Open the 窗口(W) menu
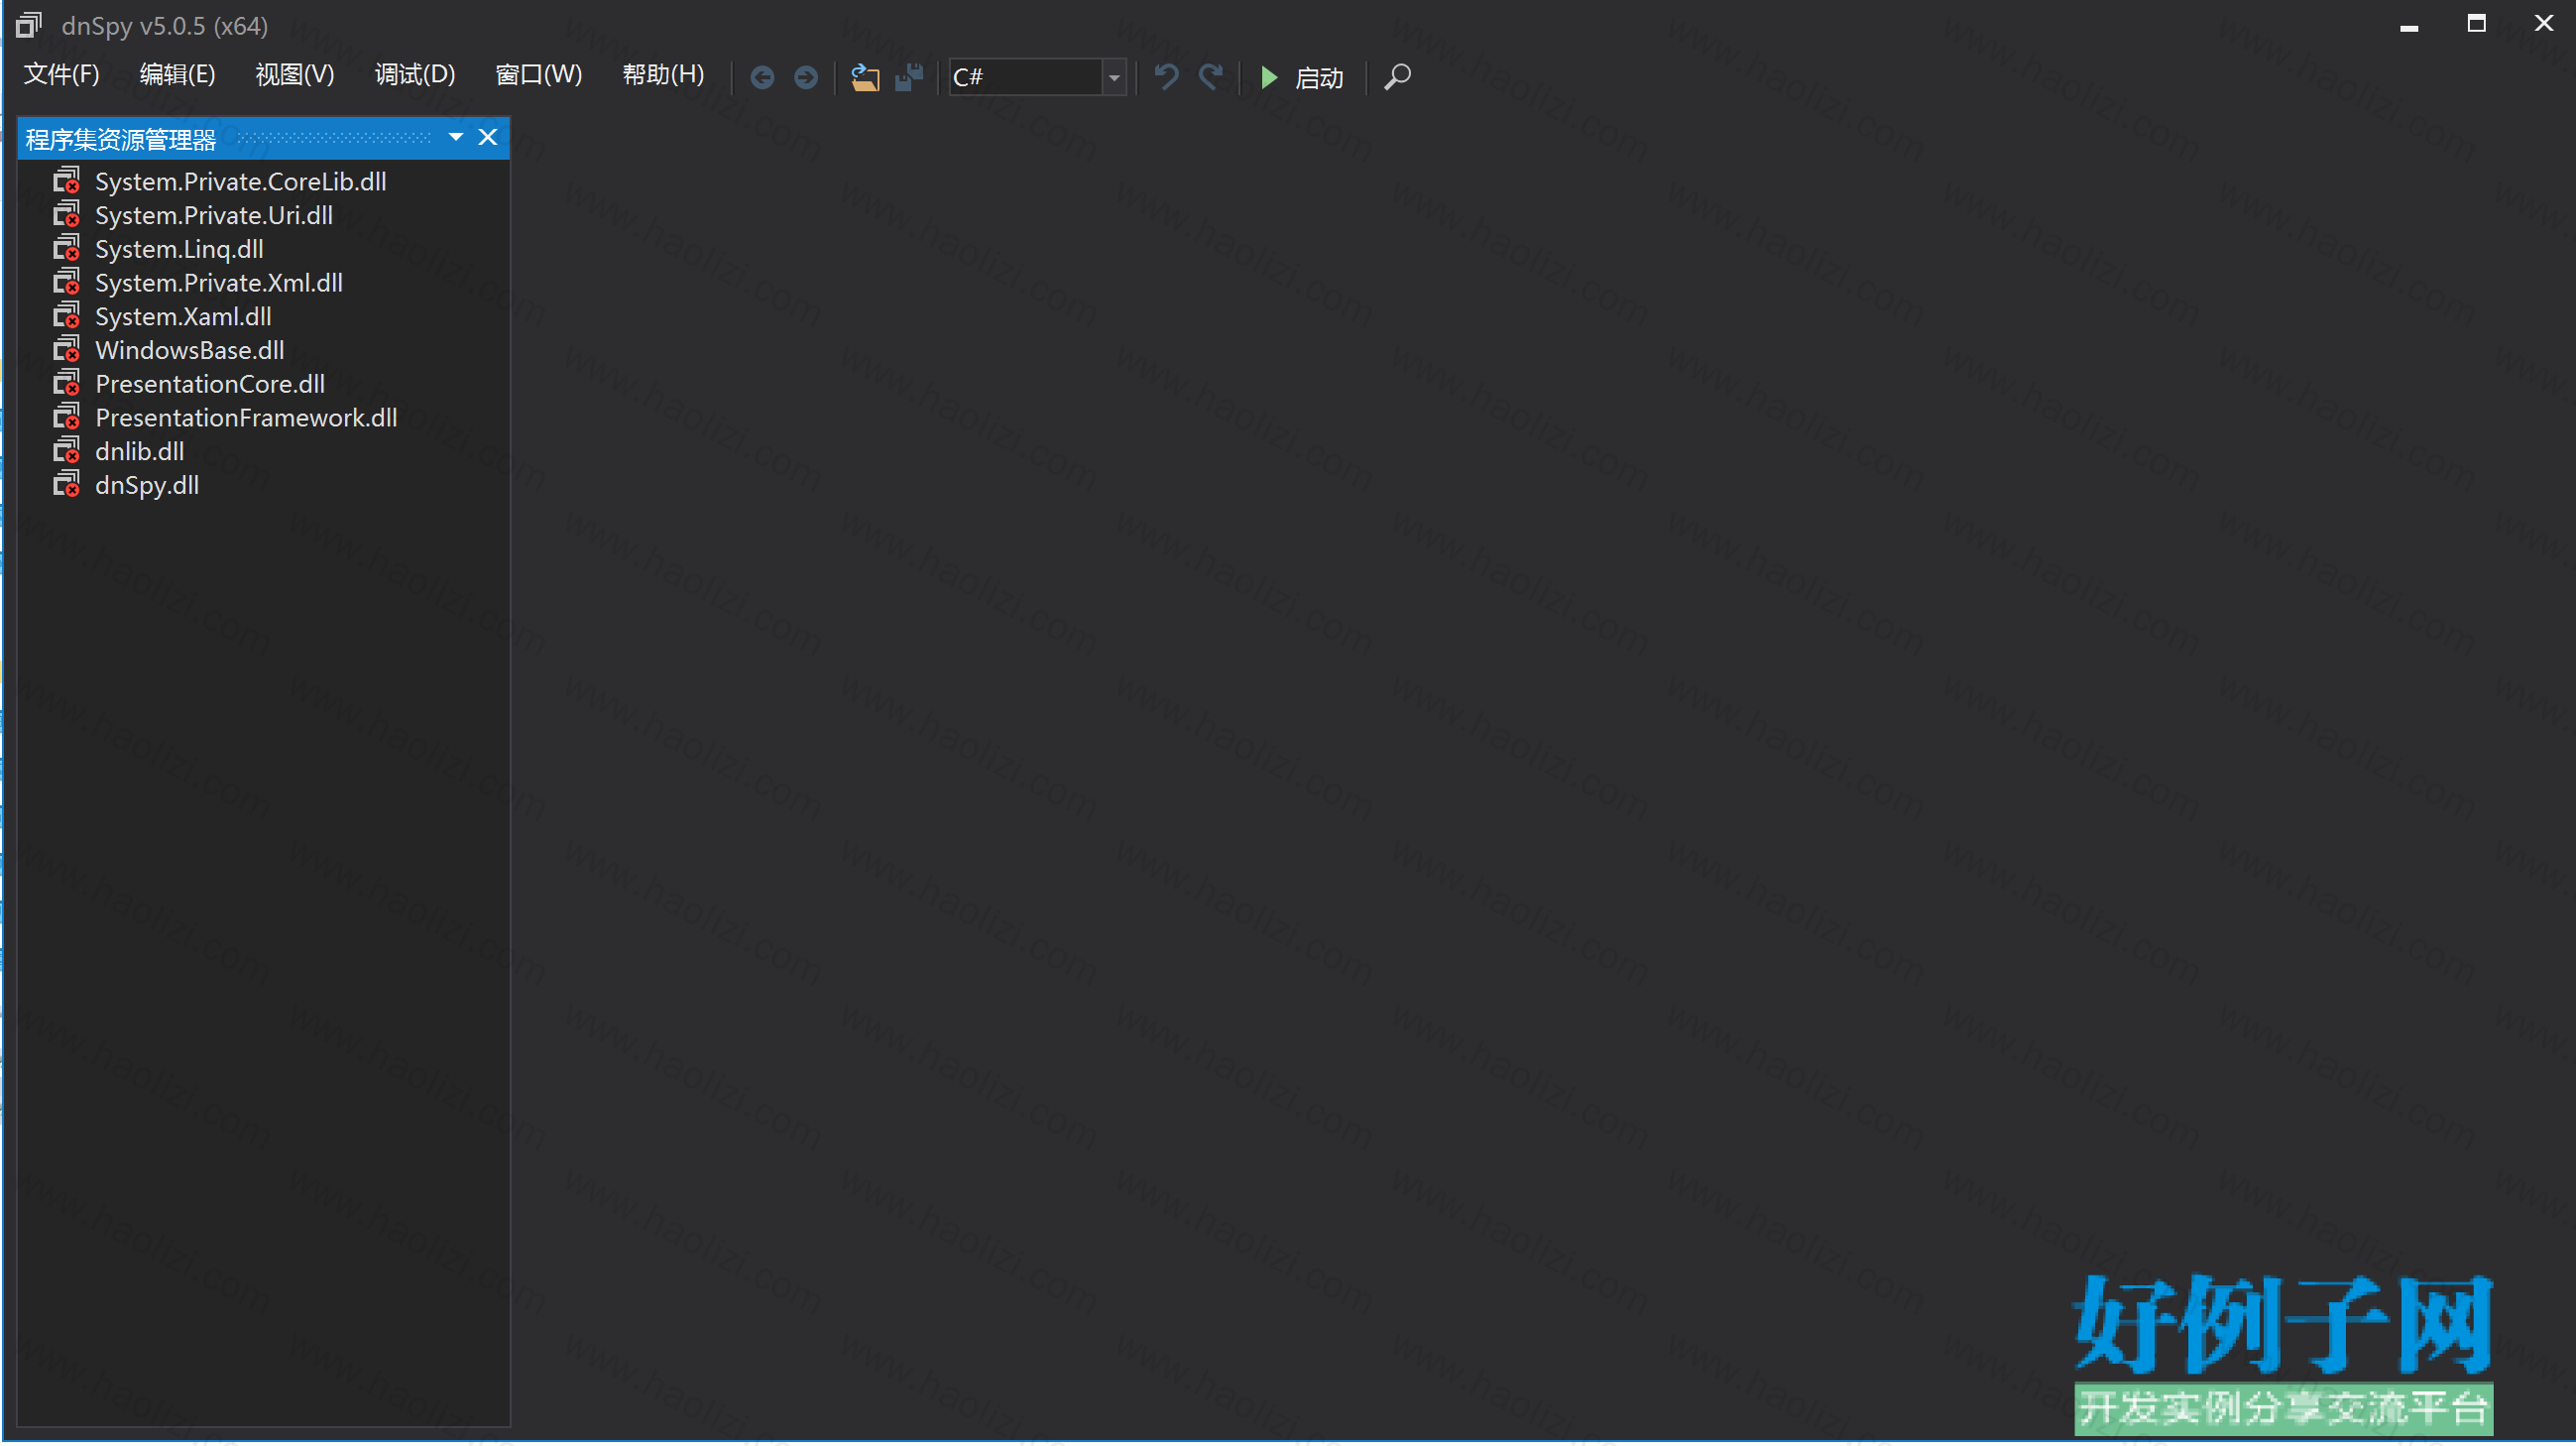Screen dimensions: 2576x1446 tap(539, 75)
